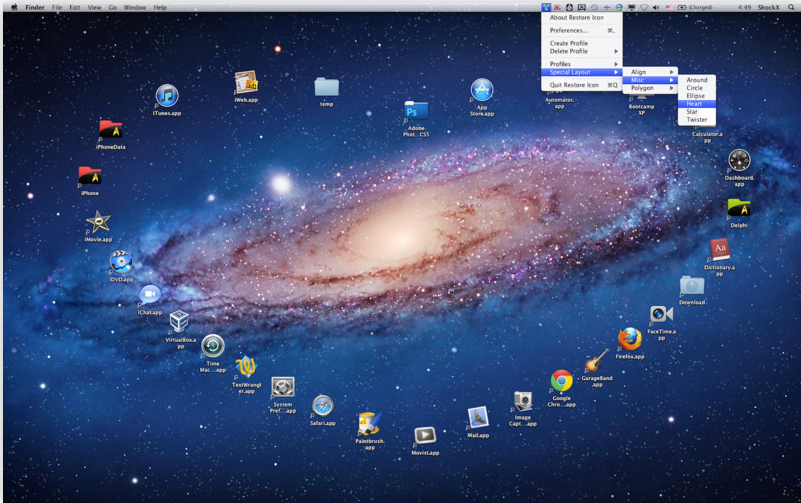Select the Mail.app stamp icon

[x=478, y=418]
